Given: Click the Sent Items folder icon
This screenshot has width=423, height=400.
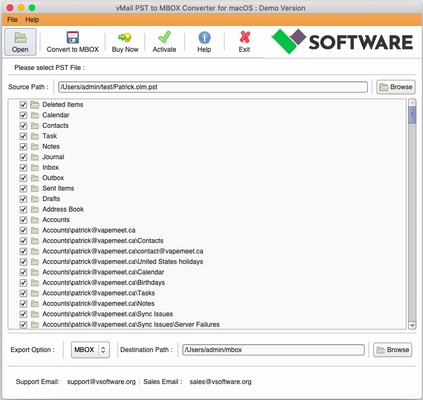Looking at the screenshot, I should pos(35,188).
